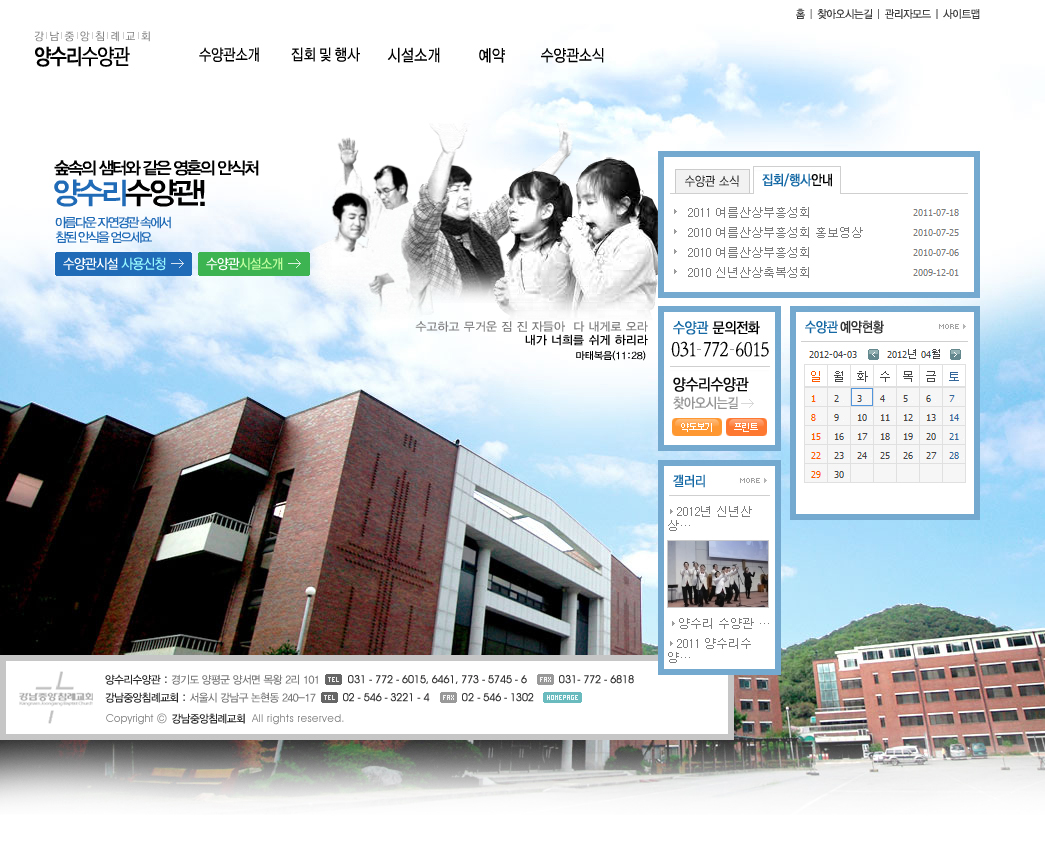Screen dimensions: 1045x847
Task: Click the 강남중앙침례교회 footer logo
Action: [x=55, y=697]
